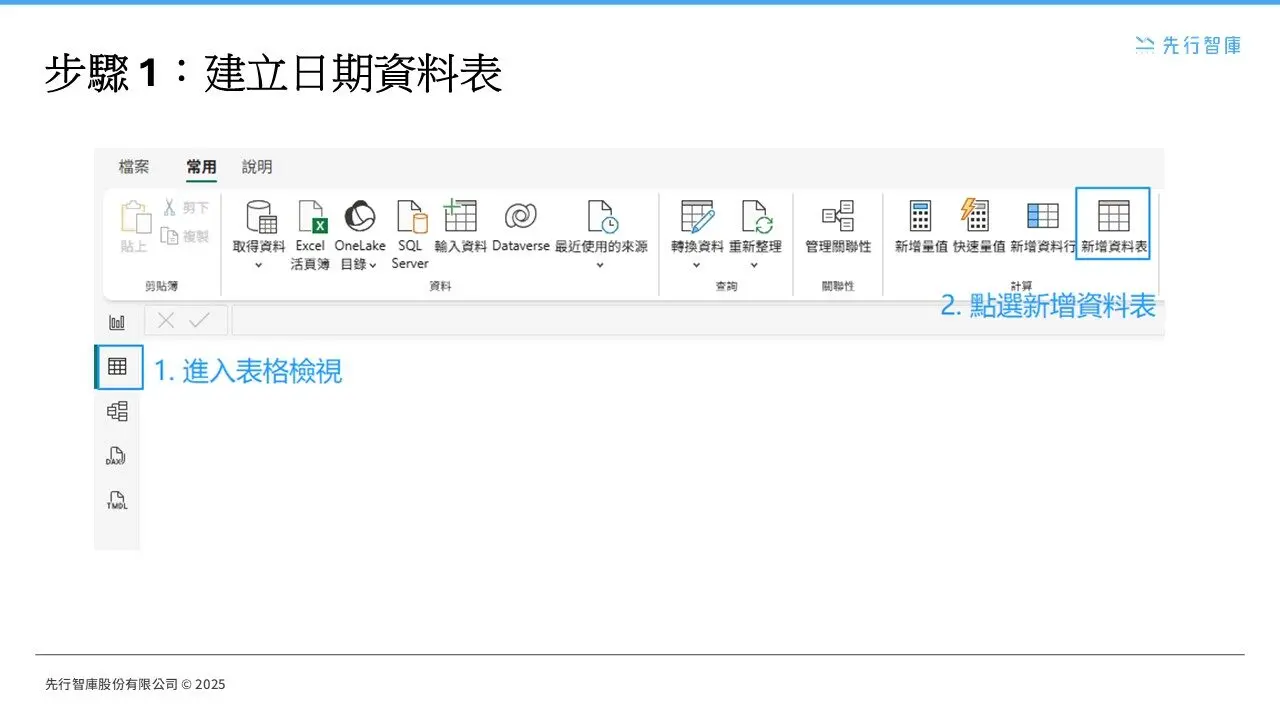
Task: Open 轉換資料 (Transform Data)
Action: click(x=696, y=216)
